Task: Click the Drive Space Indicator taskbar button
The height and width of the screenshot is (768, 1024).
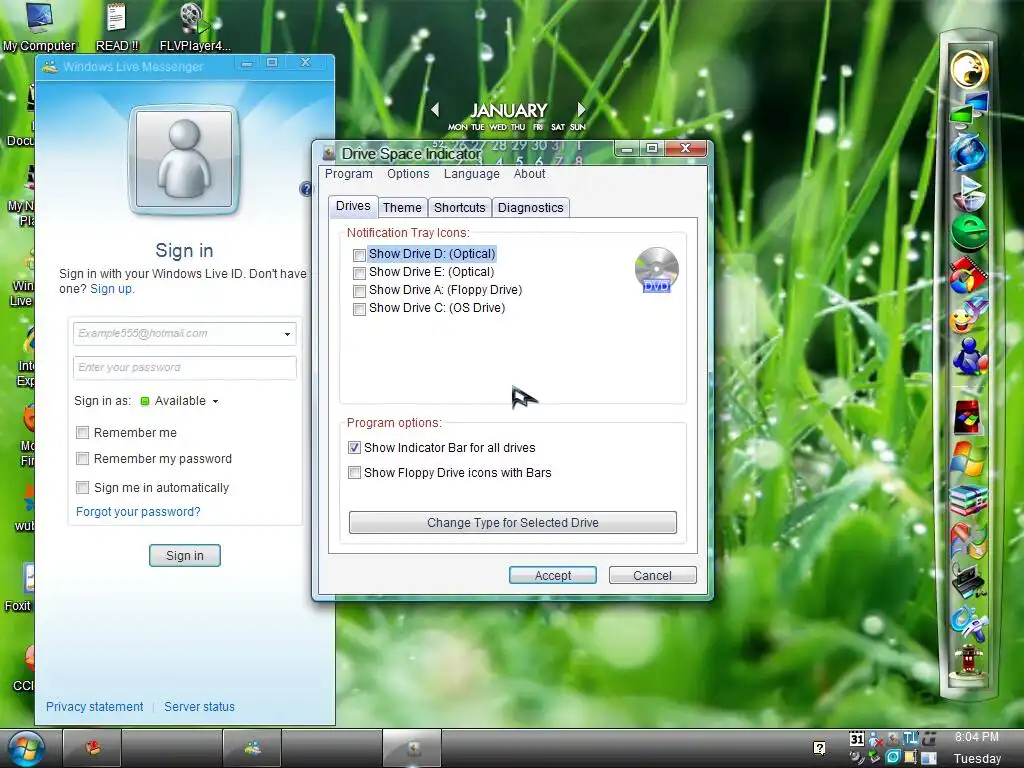Action: [x=412, y=748]
